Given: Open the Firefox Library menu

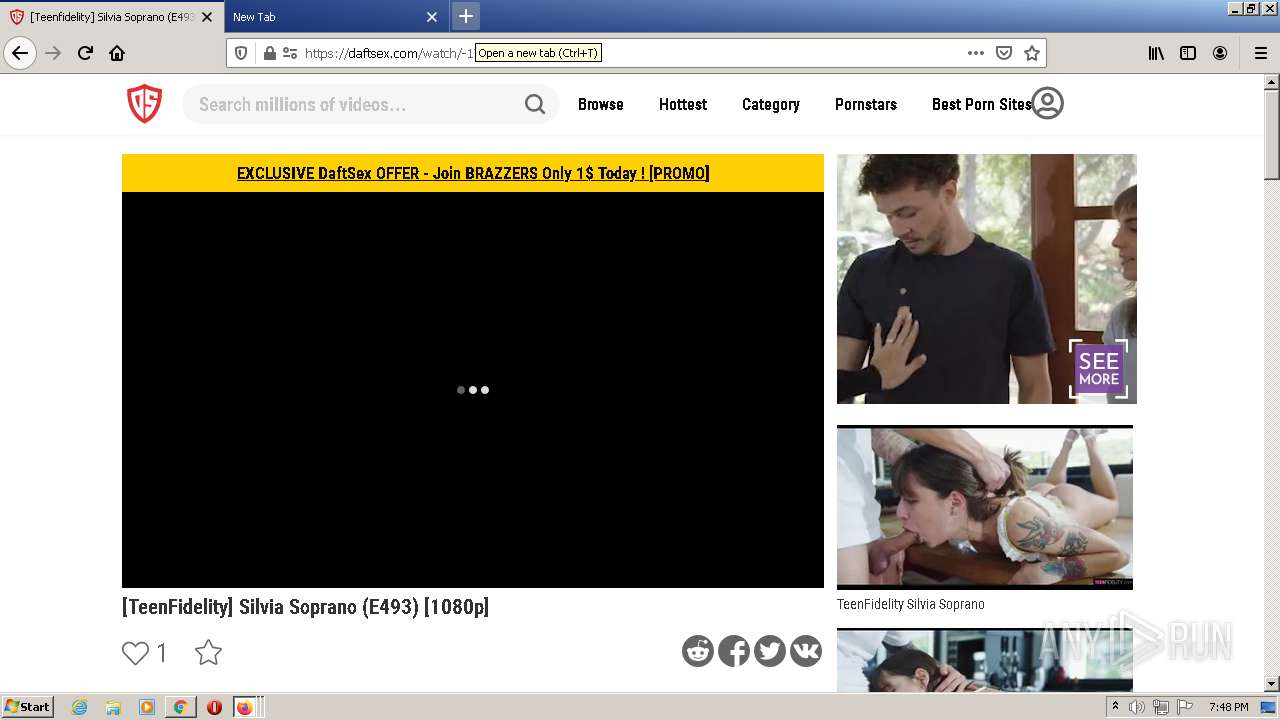Looking at the screenshot, I should [x=1156, y=53].
